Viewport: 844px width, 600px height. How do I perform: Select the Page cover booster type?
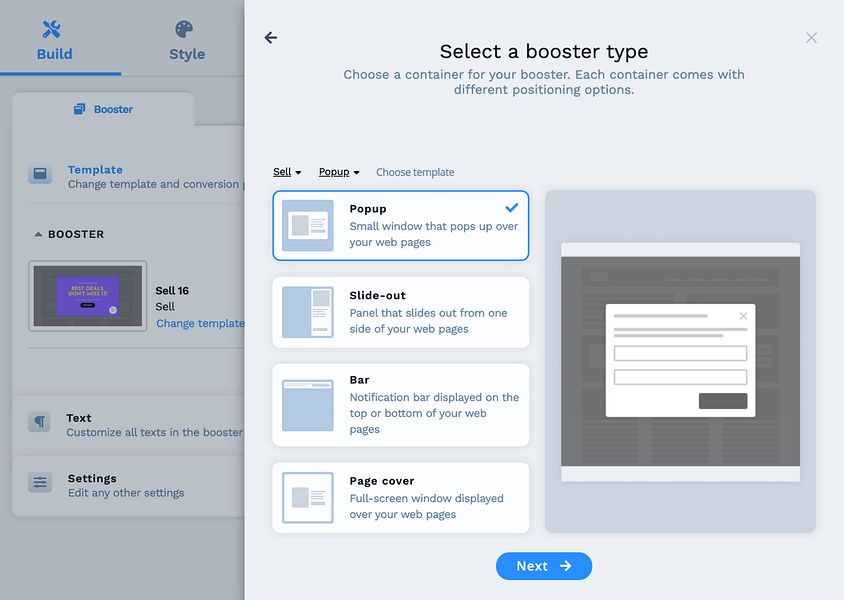click(400, 498)
